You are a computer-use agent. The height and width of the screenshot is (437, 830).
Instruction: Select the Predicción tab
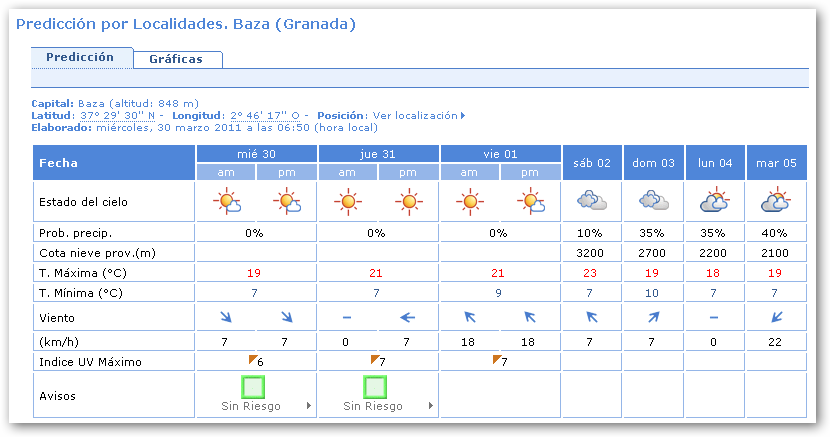(x=80, y=58)
